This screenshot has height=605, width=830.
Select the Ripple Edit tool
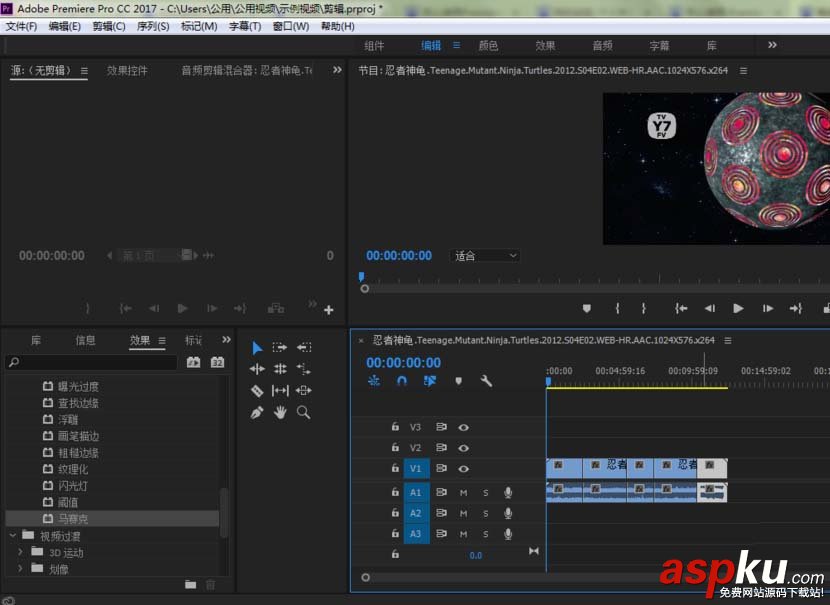click(257, 369)
